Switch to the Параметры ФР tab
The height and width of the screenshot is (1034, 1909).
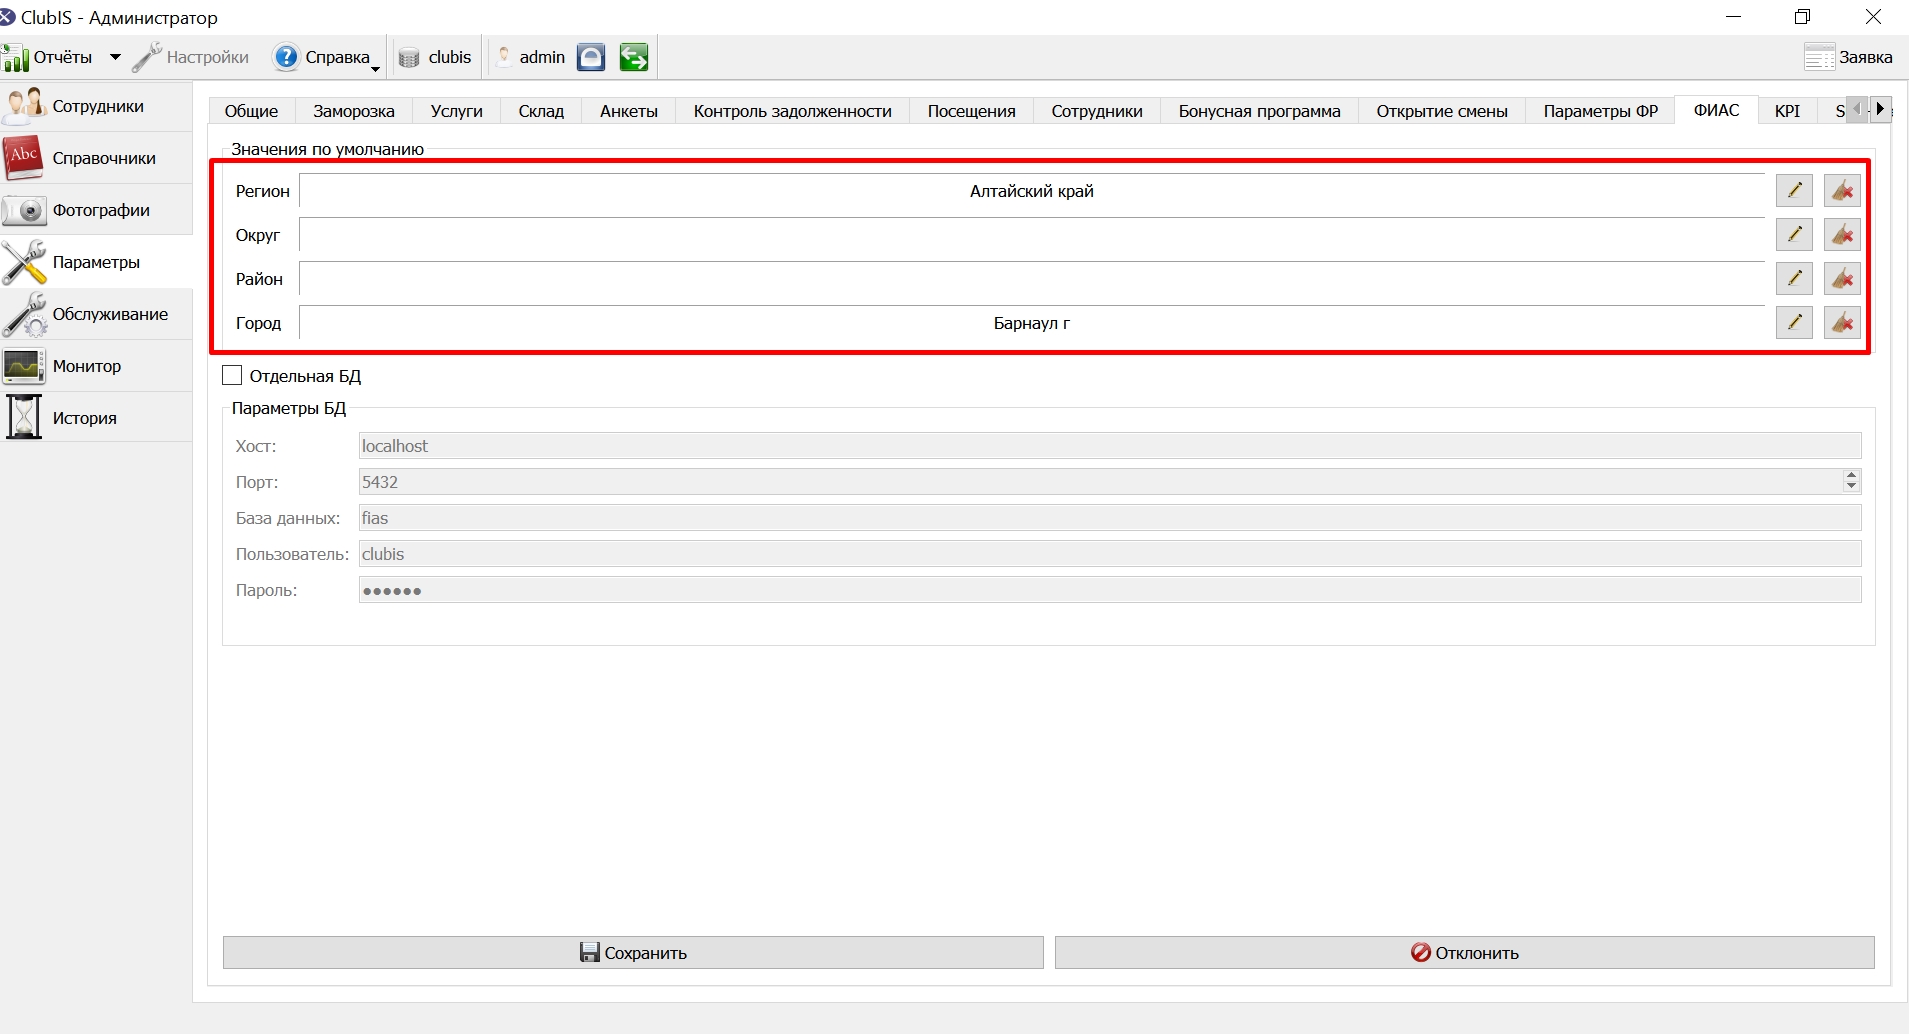click(x=1600, y=111)
